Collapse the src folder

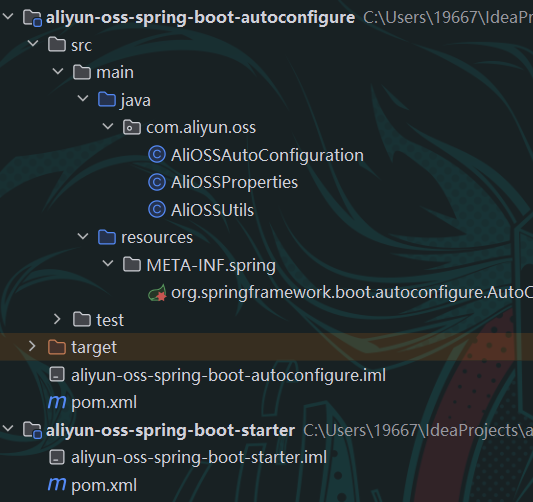click(x=33, y=44)
